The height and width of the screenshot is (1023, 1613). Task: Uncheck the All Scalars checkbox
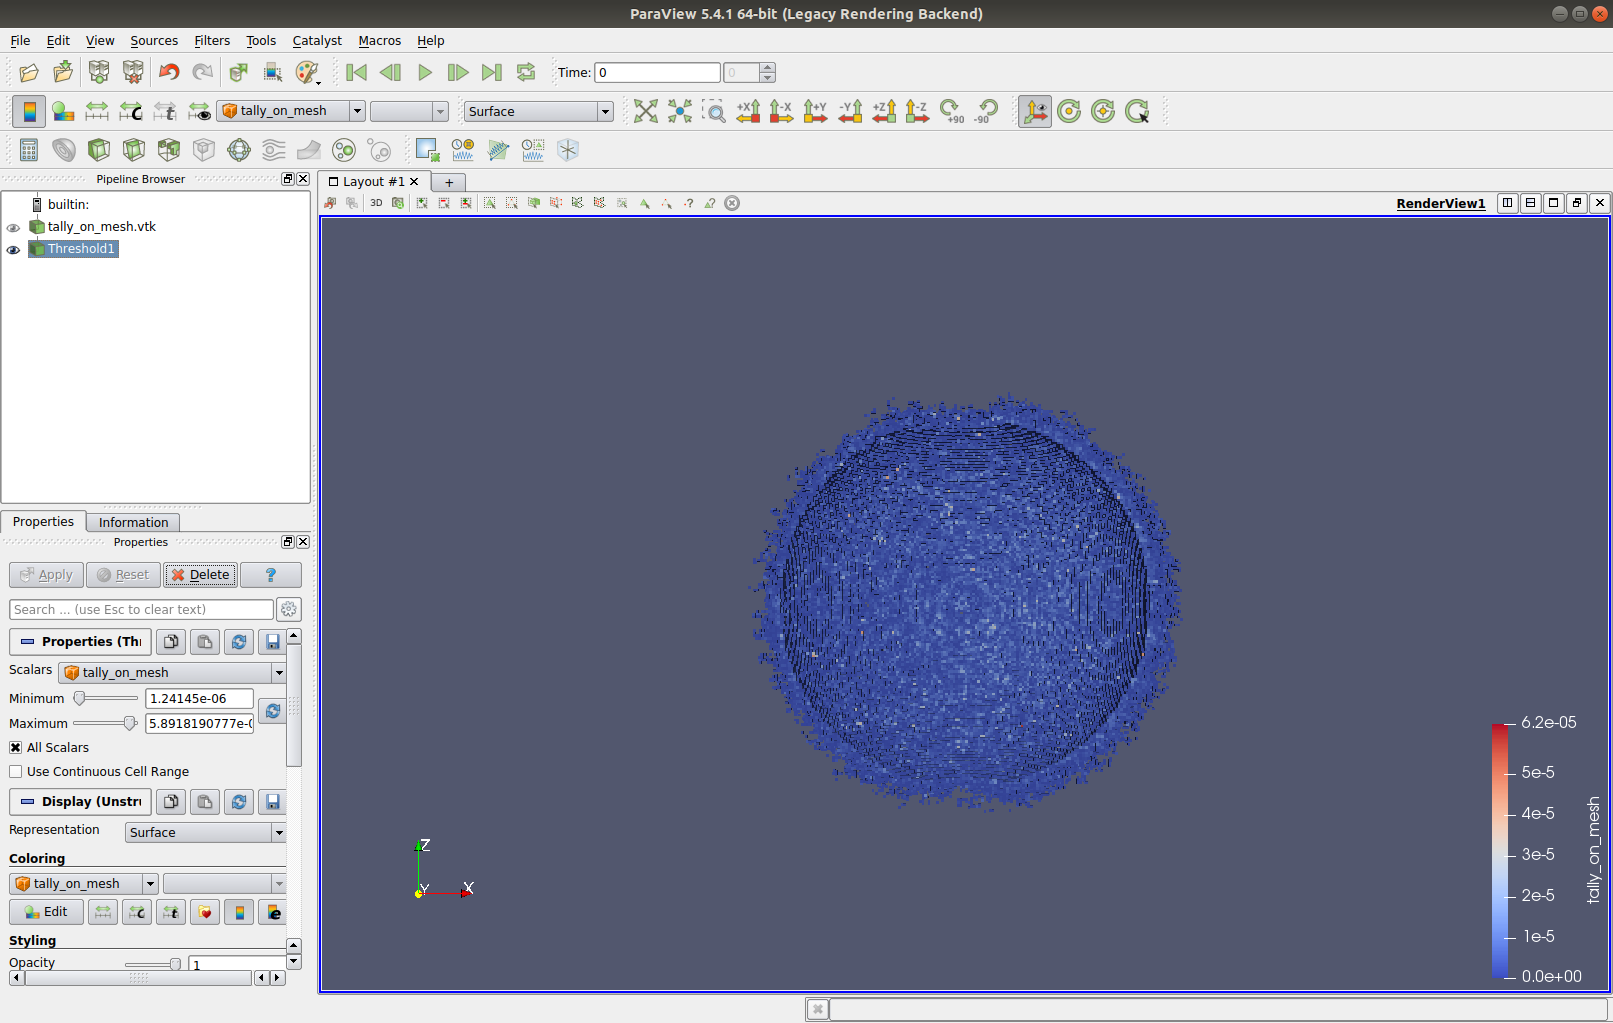[x=15, y=747]
